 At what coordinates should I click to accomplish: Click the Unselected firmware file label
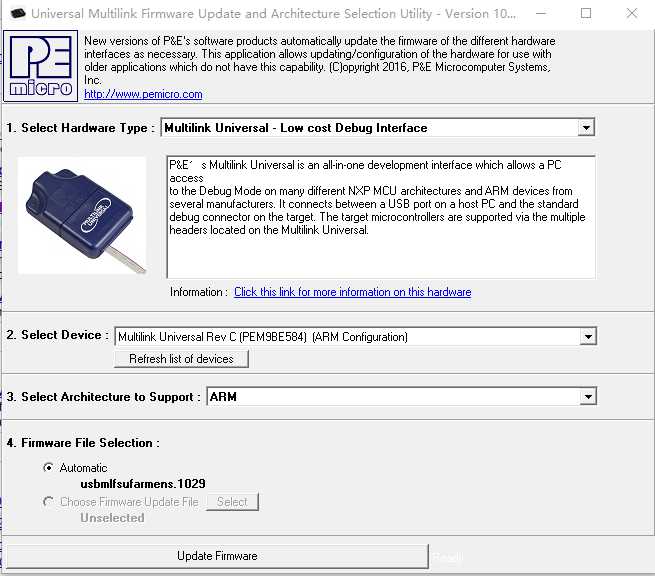(112, 518)
